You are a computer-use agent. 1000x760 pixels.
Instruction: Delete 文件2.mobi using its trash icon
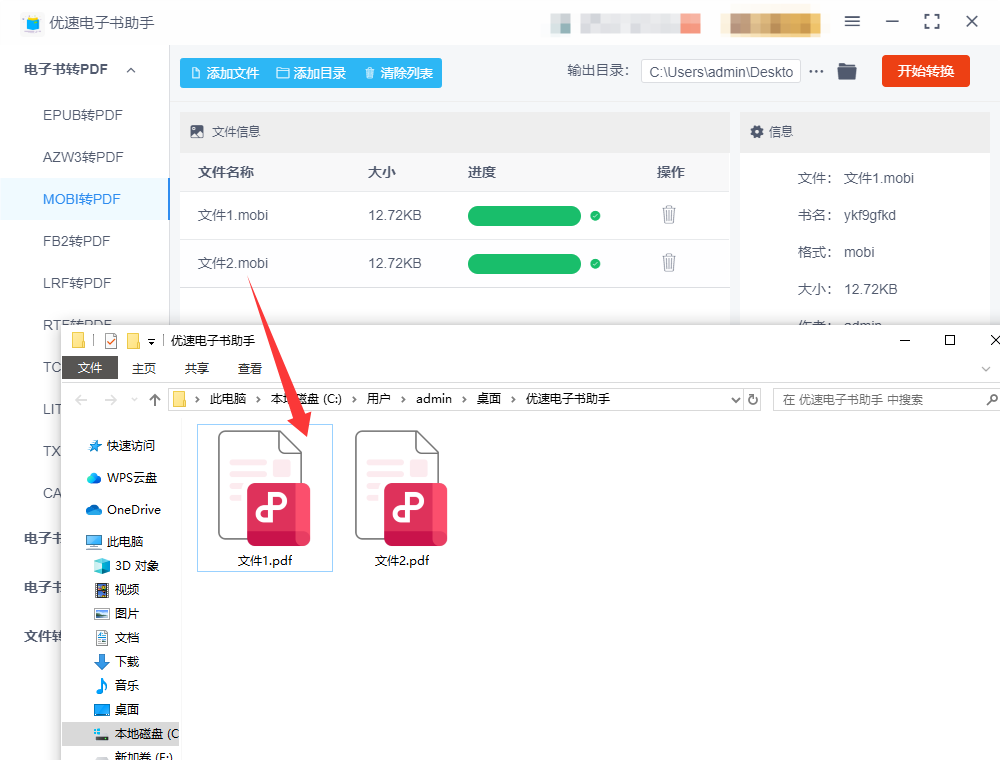coord(668,263)
